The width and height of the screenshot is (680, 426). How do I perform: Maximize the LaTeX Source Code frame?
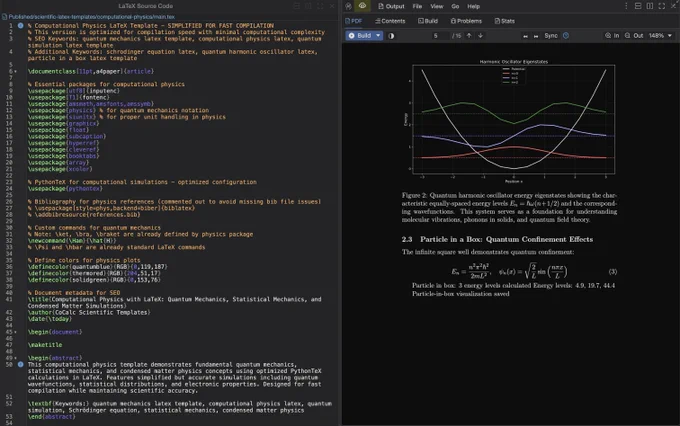(x=320, y=6)
